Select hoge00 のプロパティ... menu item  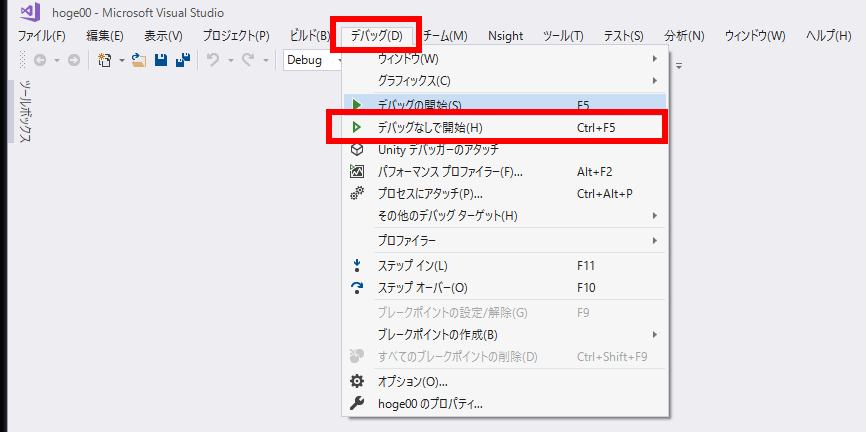505,404
